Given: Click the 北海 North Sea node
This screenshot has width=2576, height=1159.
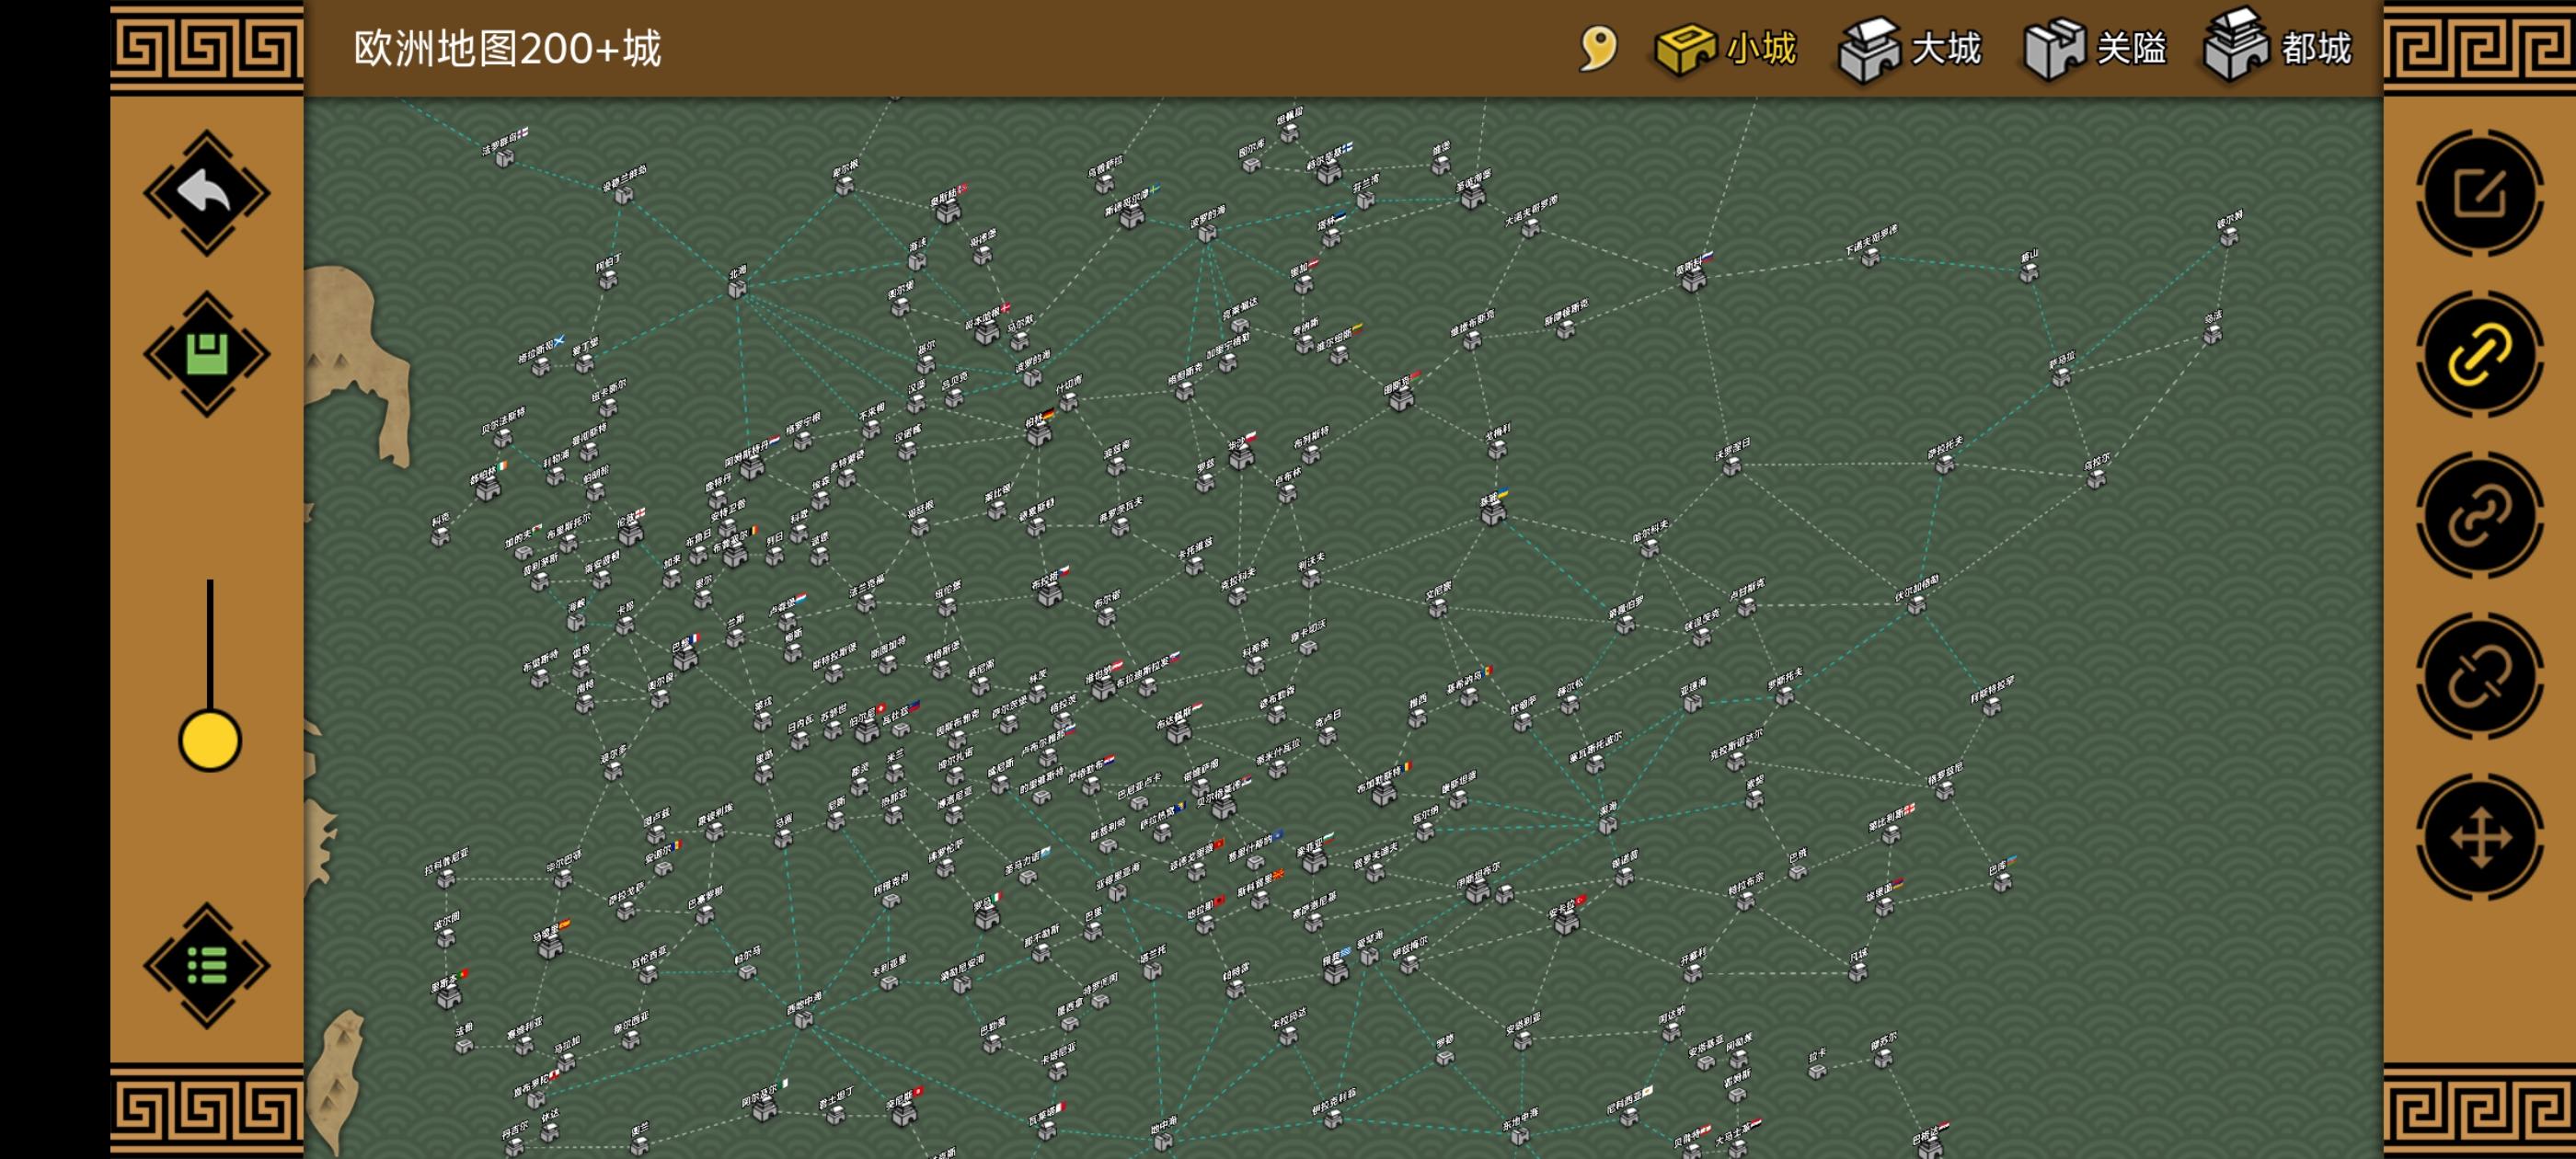Looking at the screenshot, I should (737, 288).
